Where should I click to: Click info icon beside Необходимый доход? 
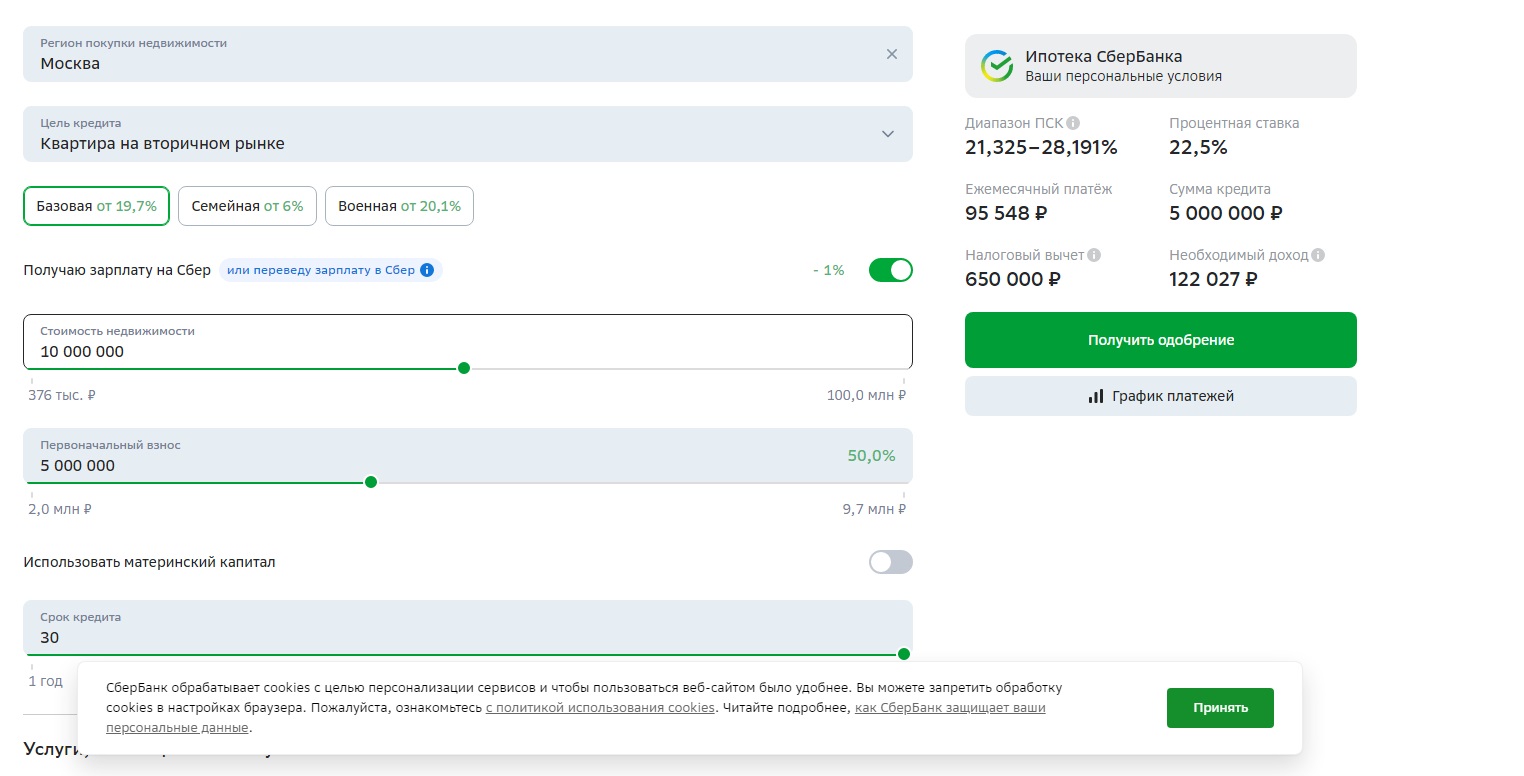pos(1318,255)
